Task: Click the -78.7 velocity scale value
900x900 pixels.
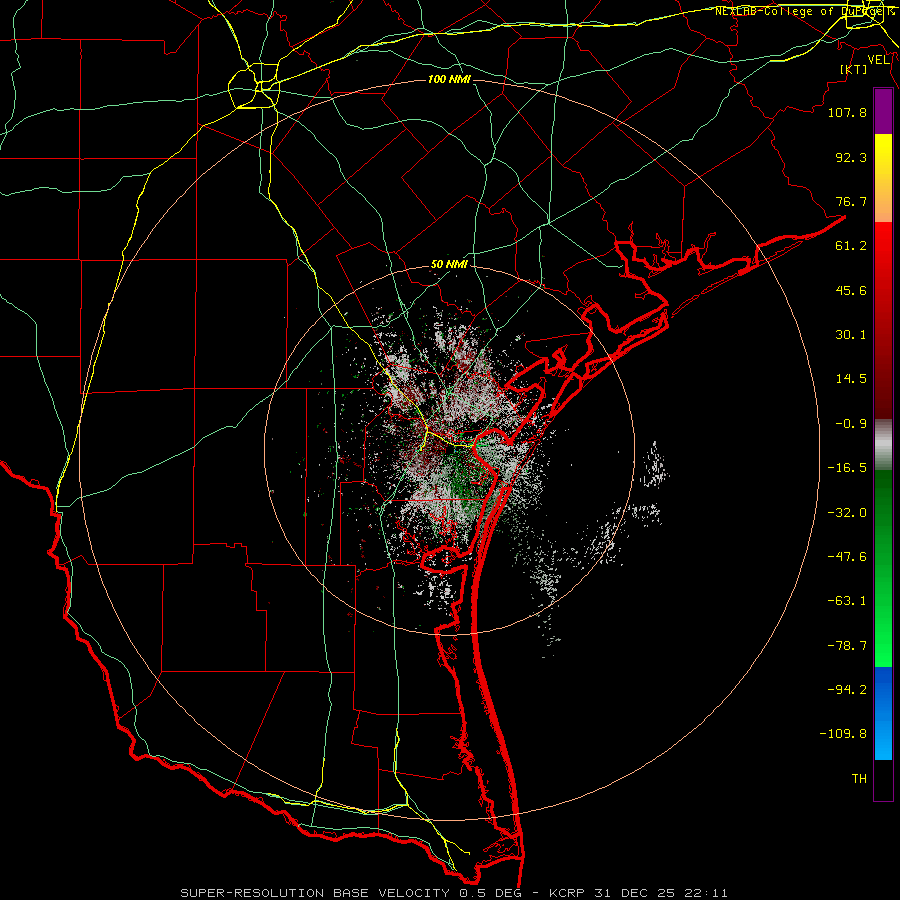Action: (x=847, y=646)
